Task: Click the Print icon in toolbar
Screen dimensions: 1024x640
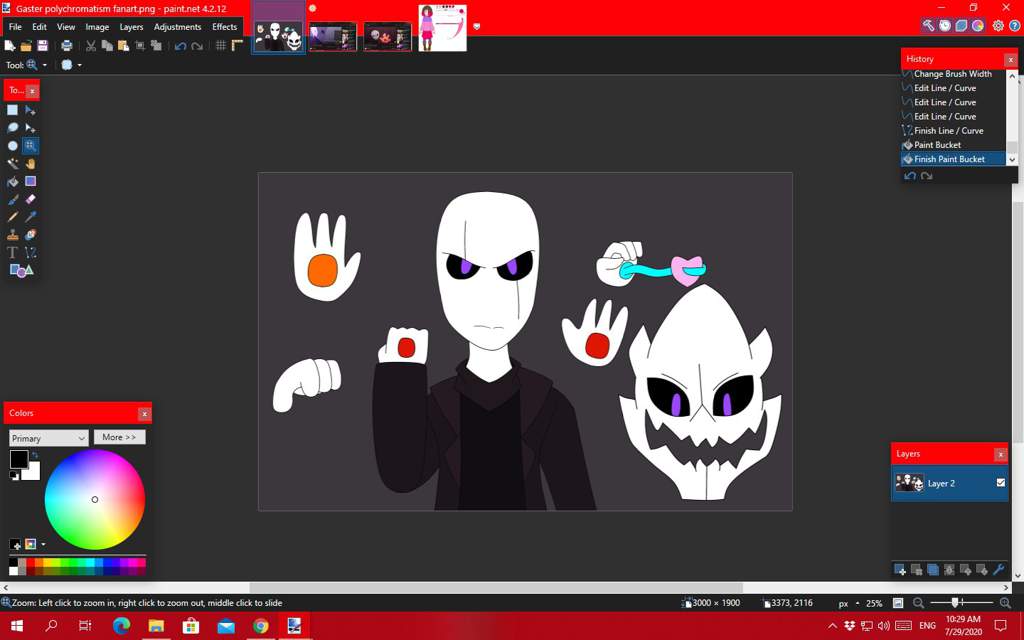Action: pyautogui.click(x=67, y=46)
